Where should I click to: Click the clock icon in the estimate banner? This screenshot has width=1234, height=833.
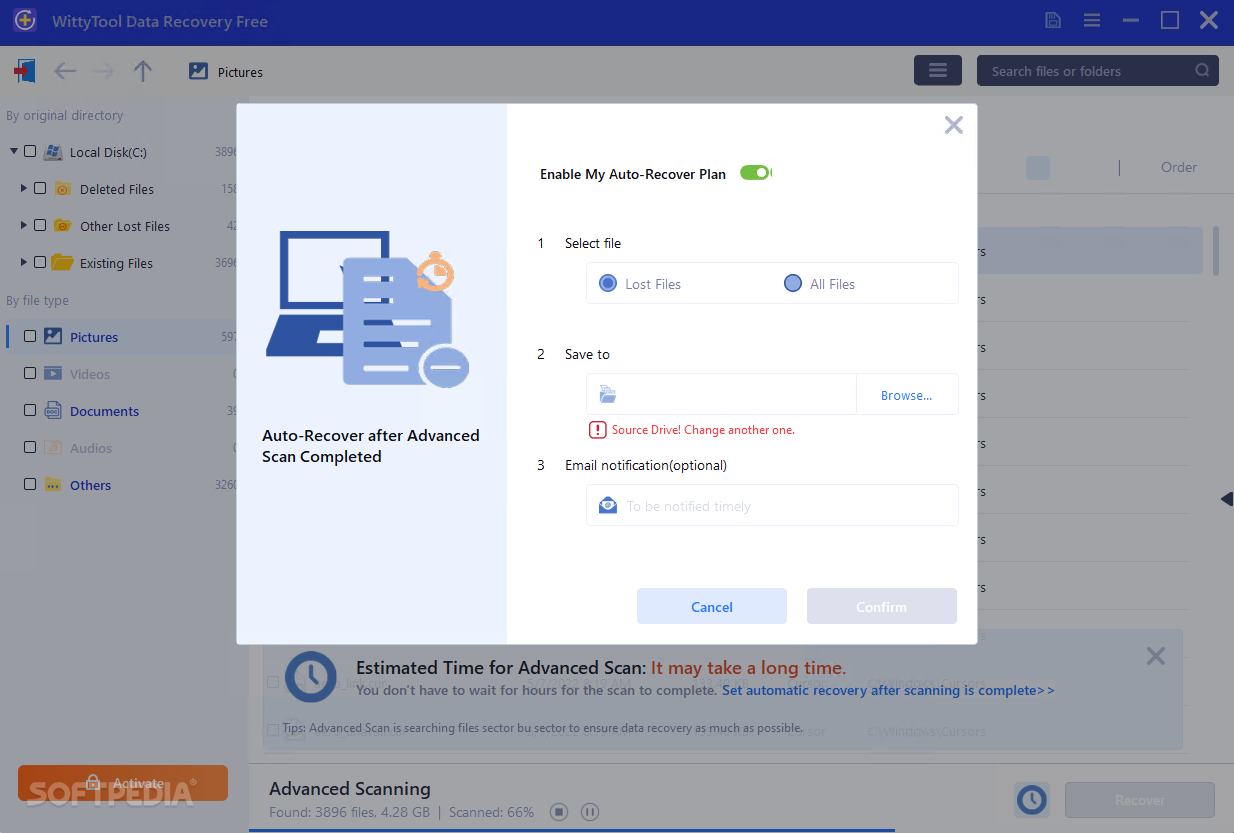311,676
